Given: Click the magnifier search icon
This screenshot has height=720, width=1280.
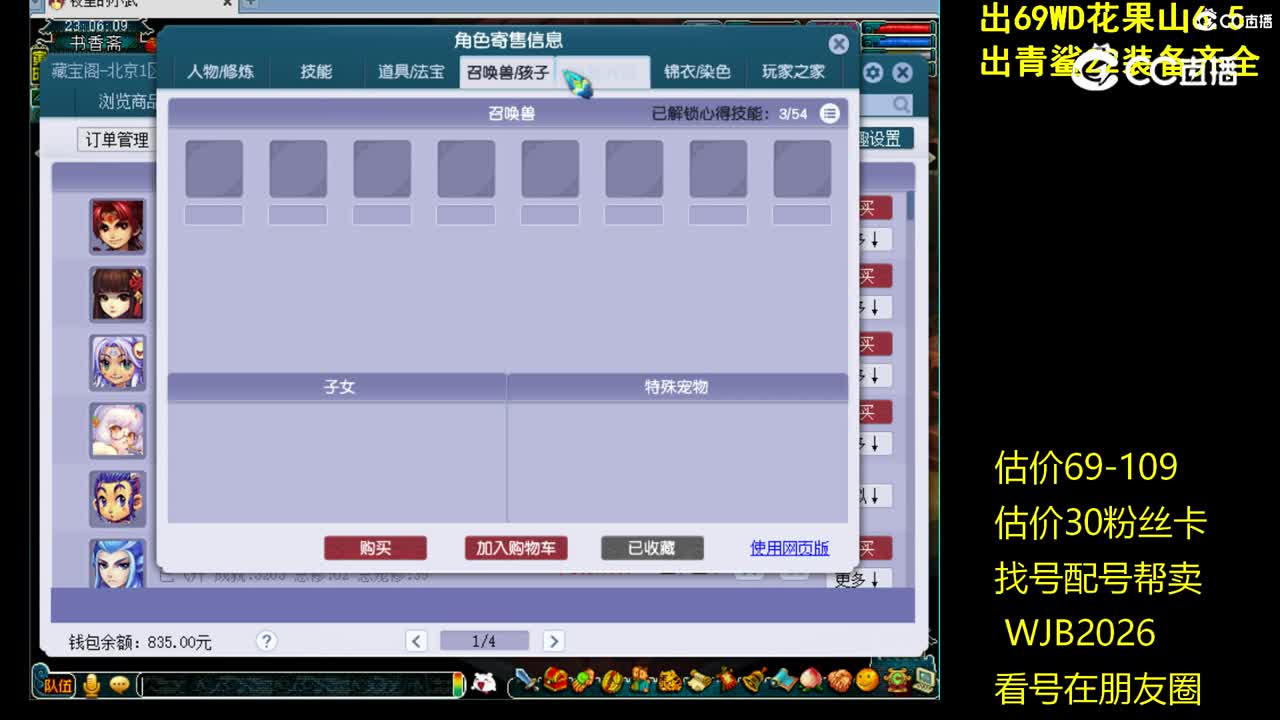Looking at the screenshot, I should click(x=901, y=104).
